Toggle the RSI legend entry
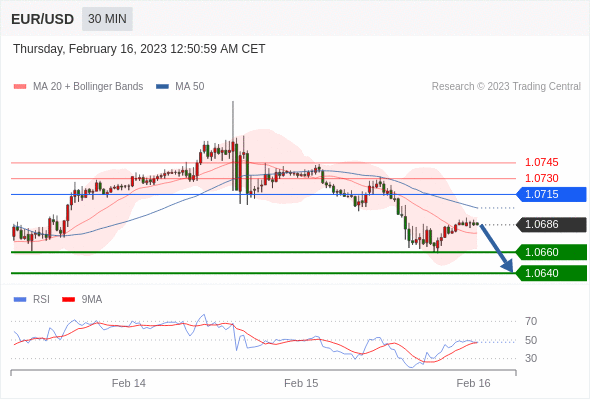 tap(41, 300)
